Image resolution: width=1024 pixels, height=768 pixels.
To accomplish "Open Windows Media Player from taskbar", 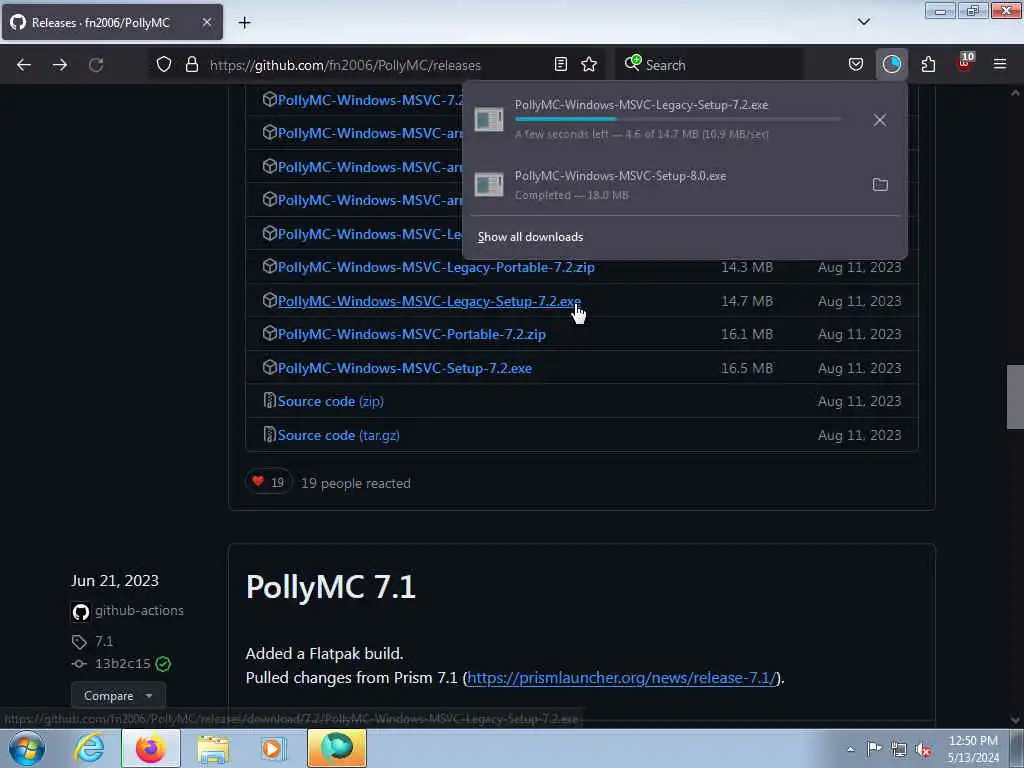I will point(273,748).
